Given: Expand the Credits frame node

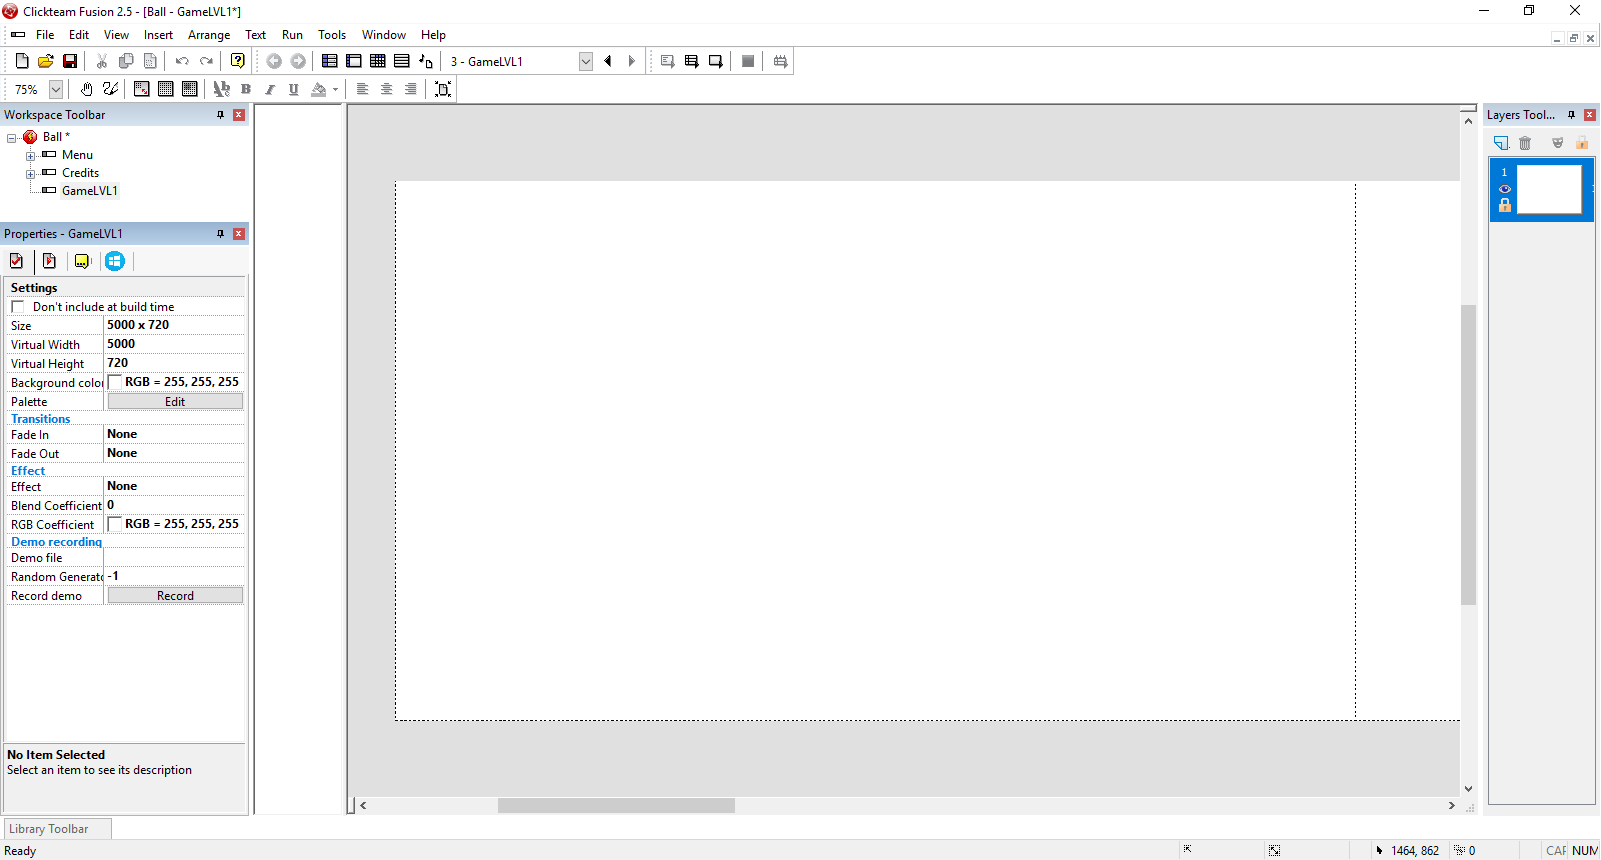Looking at the screenshot, I should tap(30, 174).
